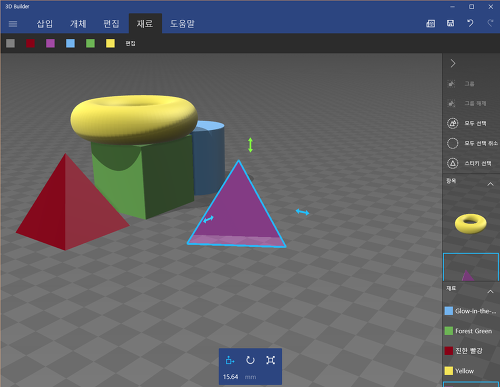500x387 pixels.
Task: Click 모두 선택 to select all
Action: pos(471,123)
